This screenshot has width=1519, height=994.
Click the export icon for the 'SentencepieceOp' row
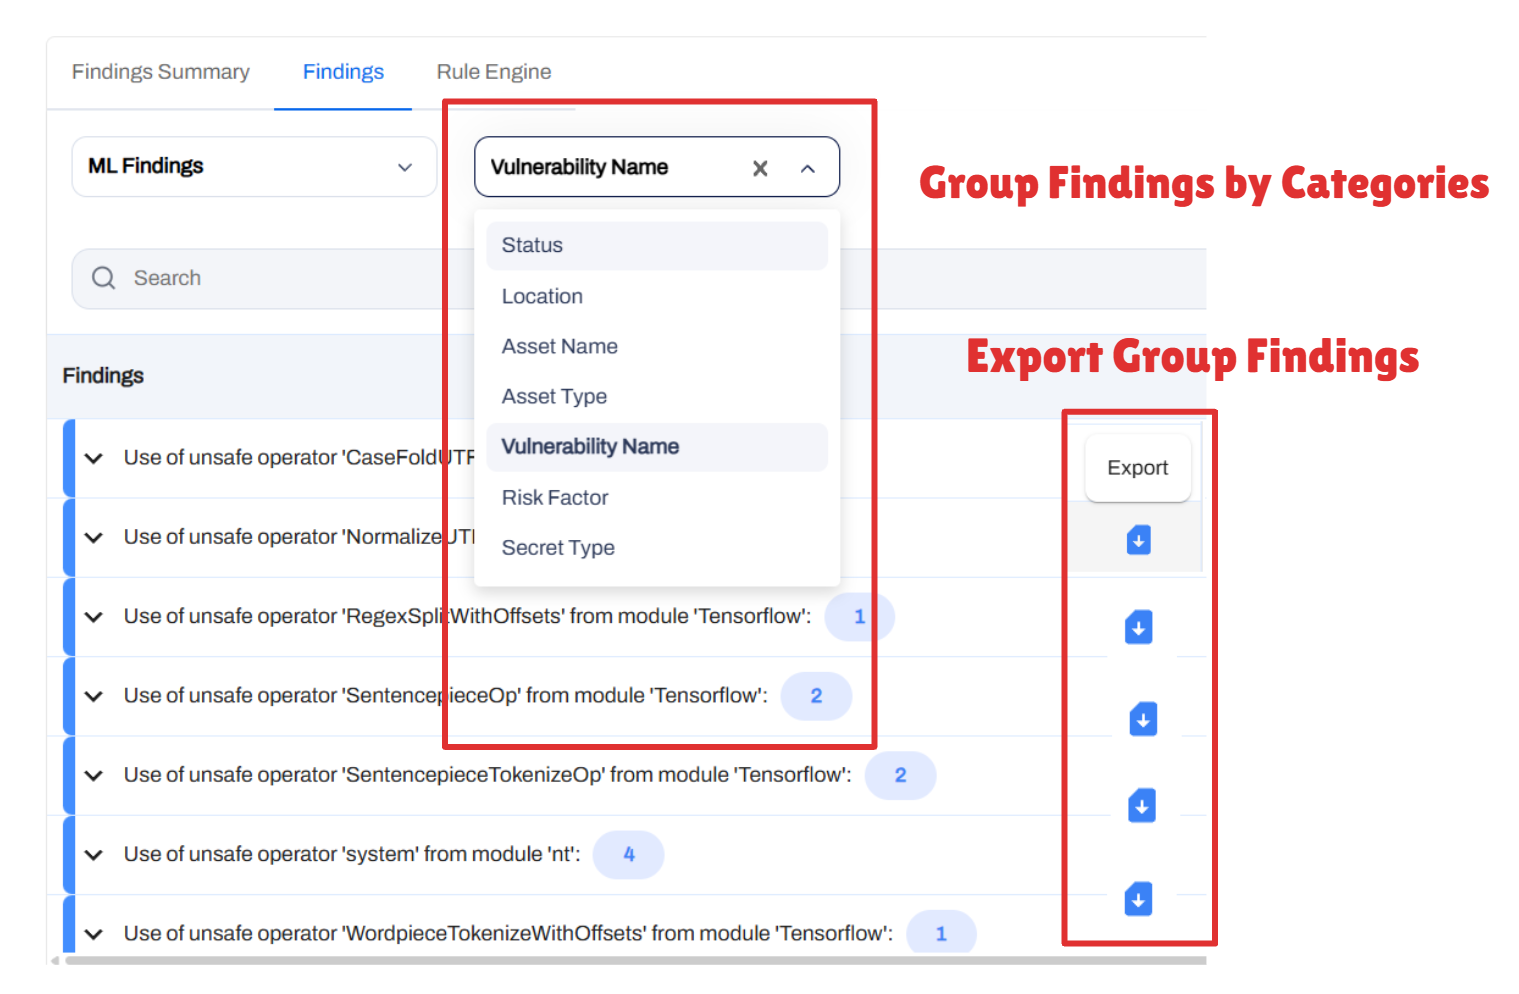coord(1143,719)
